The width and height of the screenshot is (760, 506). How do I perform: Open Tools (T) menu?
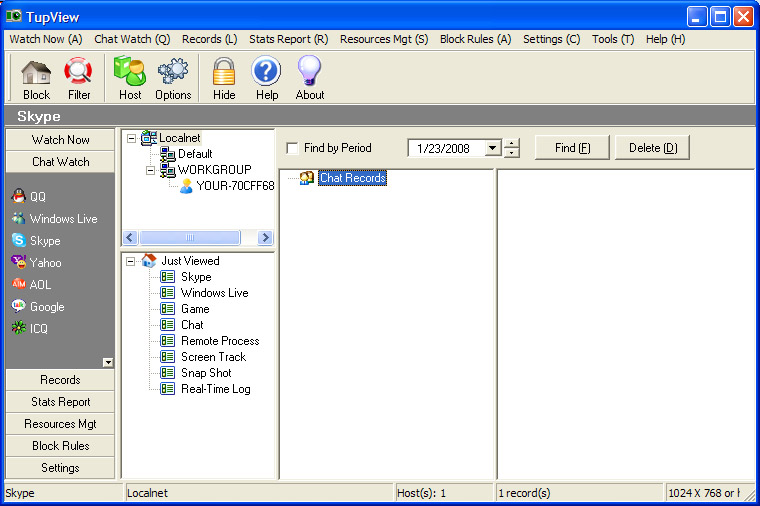[x=613, y=39]
